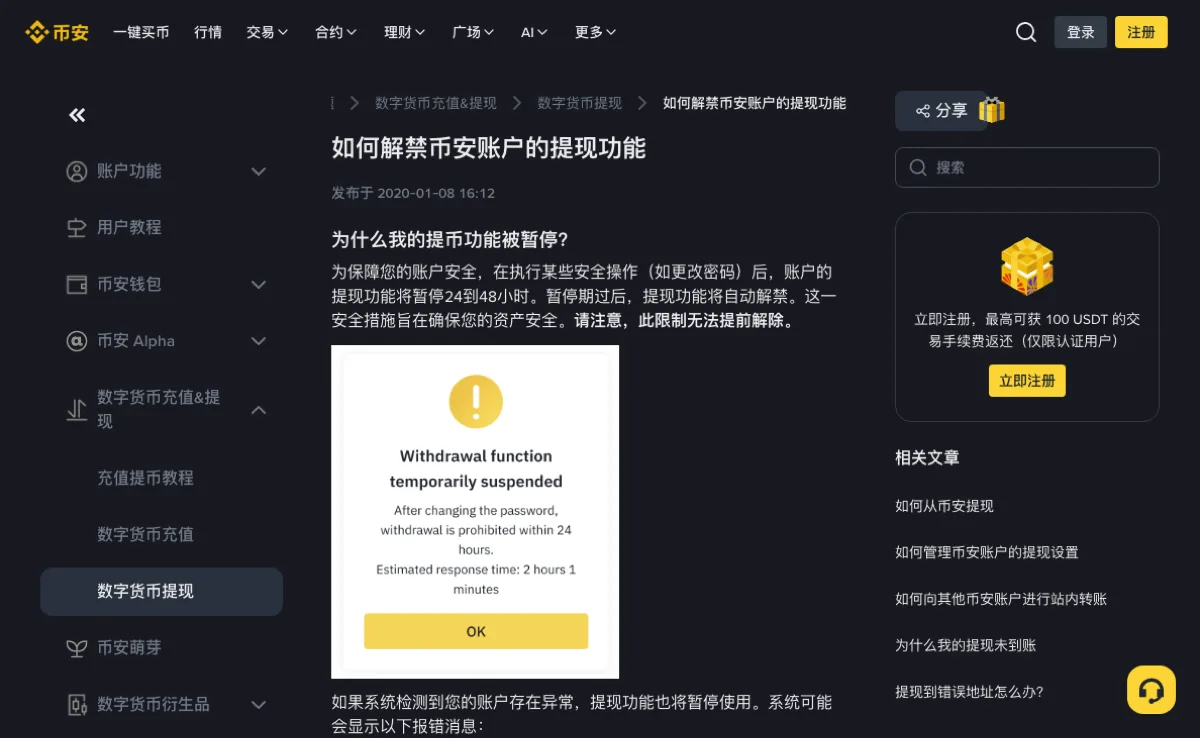The width and height of the screenshot is (1200, 738).
Task: Click the withdrawal suspended screenshot image
Action: click(x=475, y=512)
